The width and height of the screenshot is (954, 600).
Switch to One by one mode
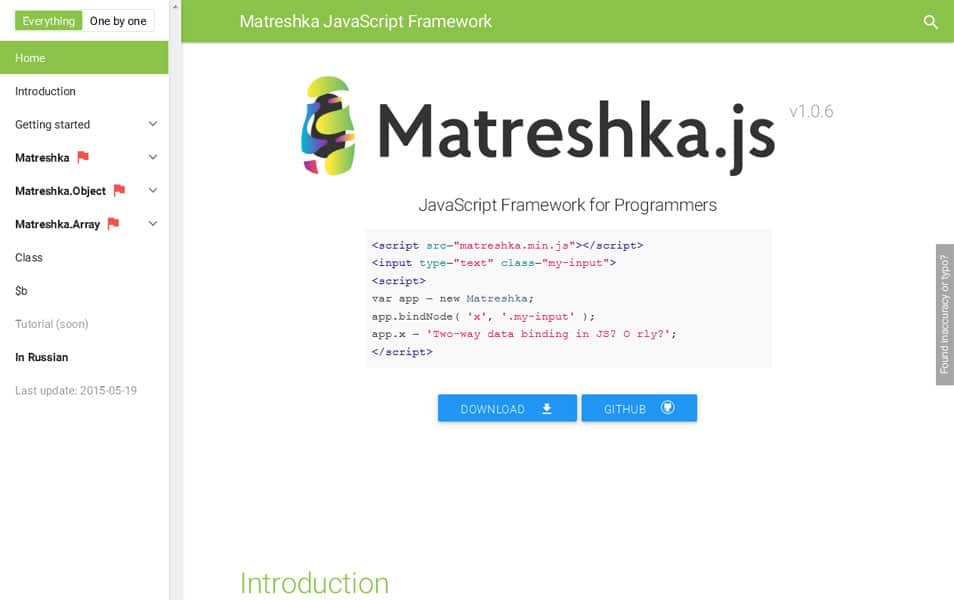(x=118, y=21)
